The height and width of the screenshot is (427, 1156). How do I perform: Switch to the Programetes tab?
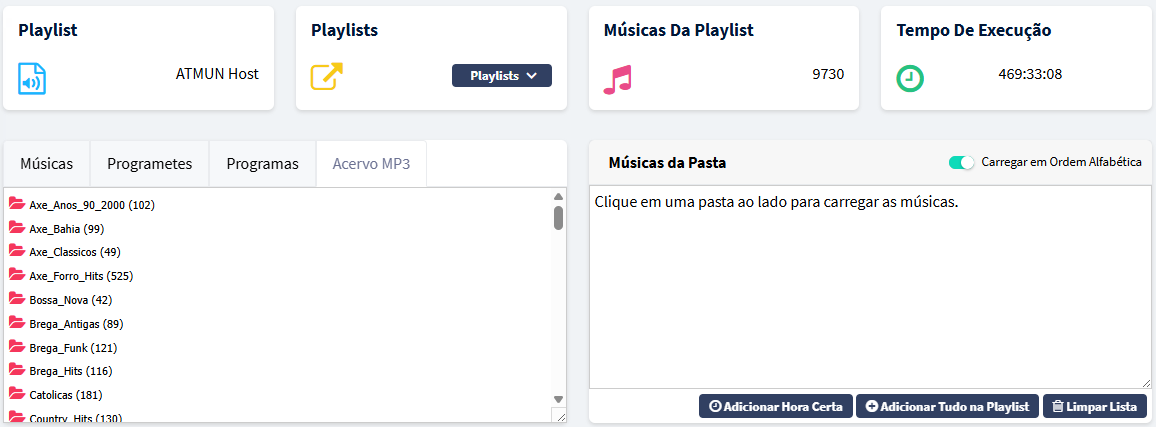149,164
